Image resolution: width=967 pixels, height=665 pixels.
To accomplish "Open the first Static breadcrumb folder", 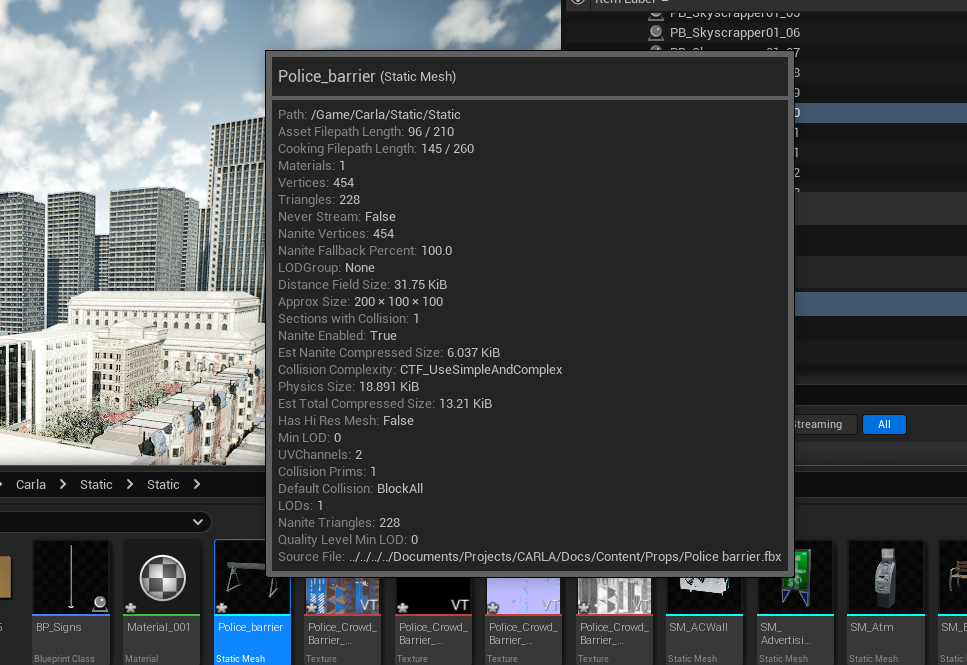I will 96,485.
